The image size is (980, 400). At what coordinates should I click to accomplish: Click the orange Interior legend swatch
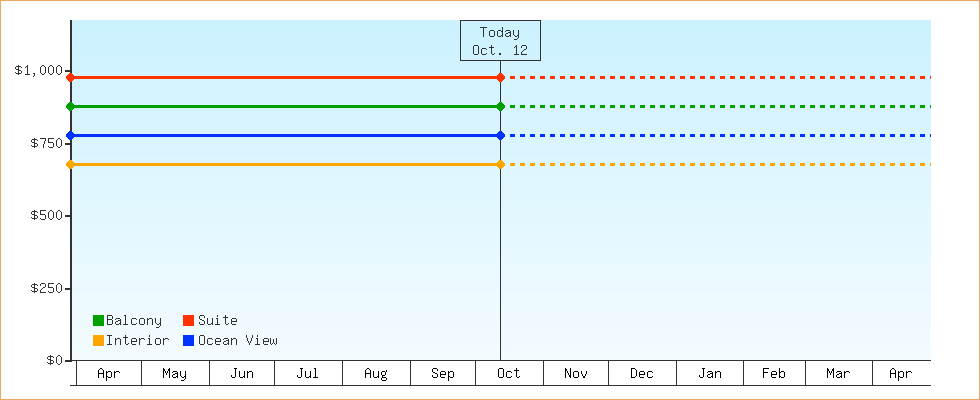98,341
